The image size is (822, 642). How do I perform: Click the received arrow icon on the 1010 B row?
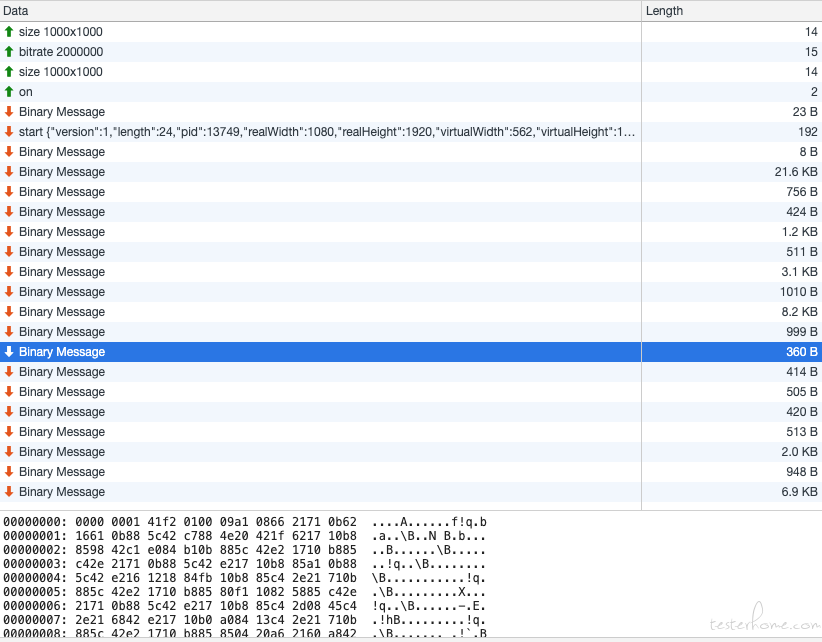(9, 291)
